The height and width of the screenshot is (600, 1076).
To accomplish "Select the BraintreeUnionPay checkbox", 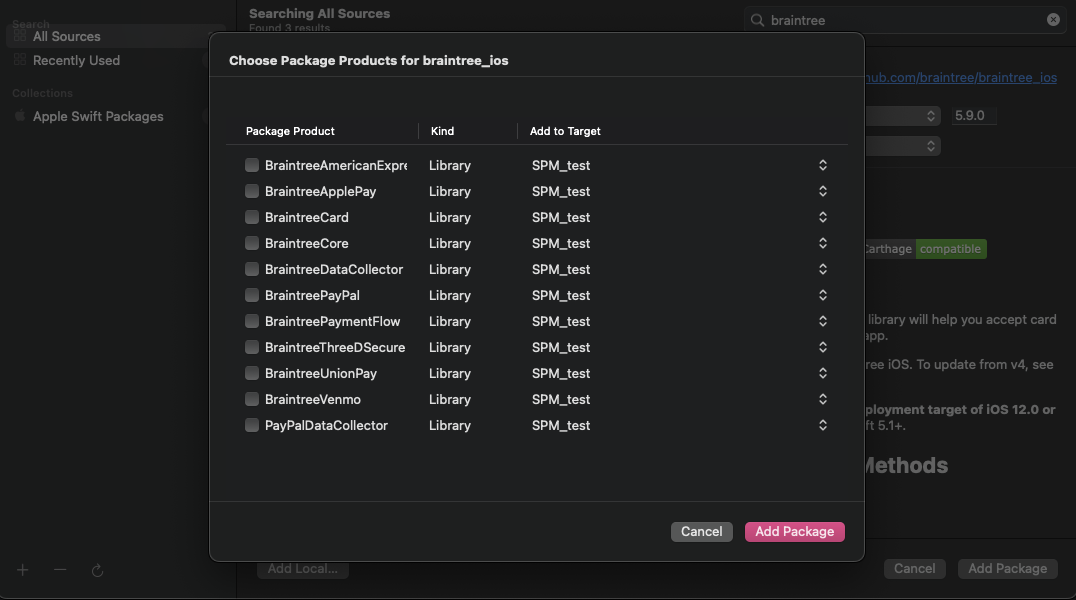I will 252,373.
